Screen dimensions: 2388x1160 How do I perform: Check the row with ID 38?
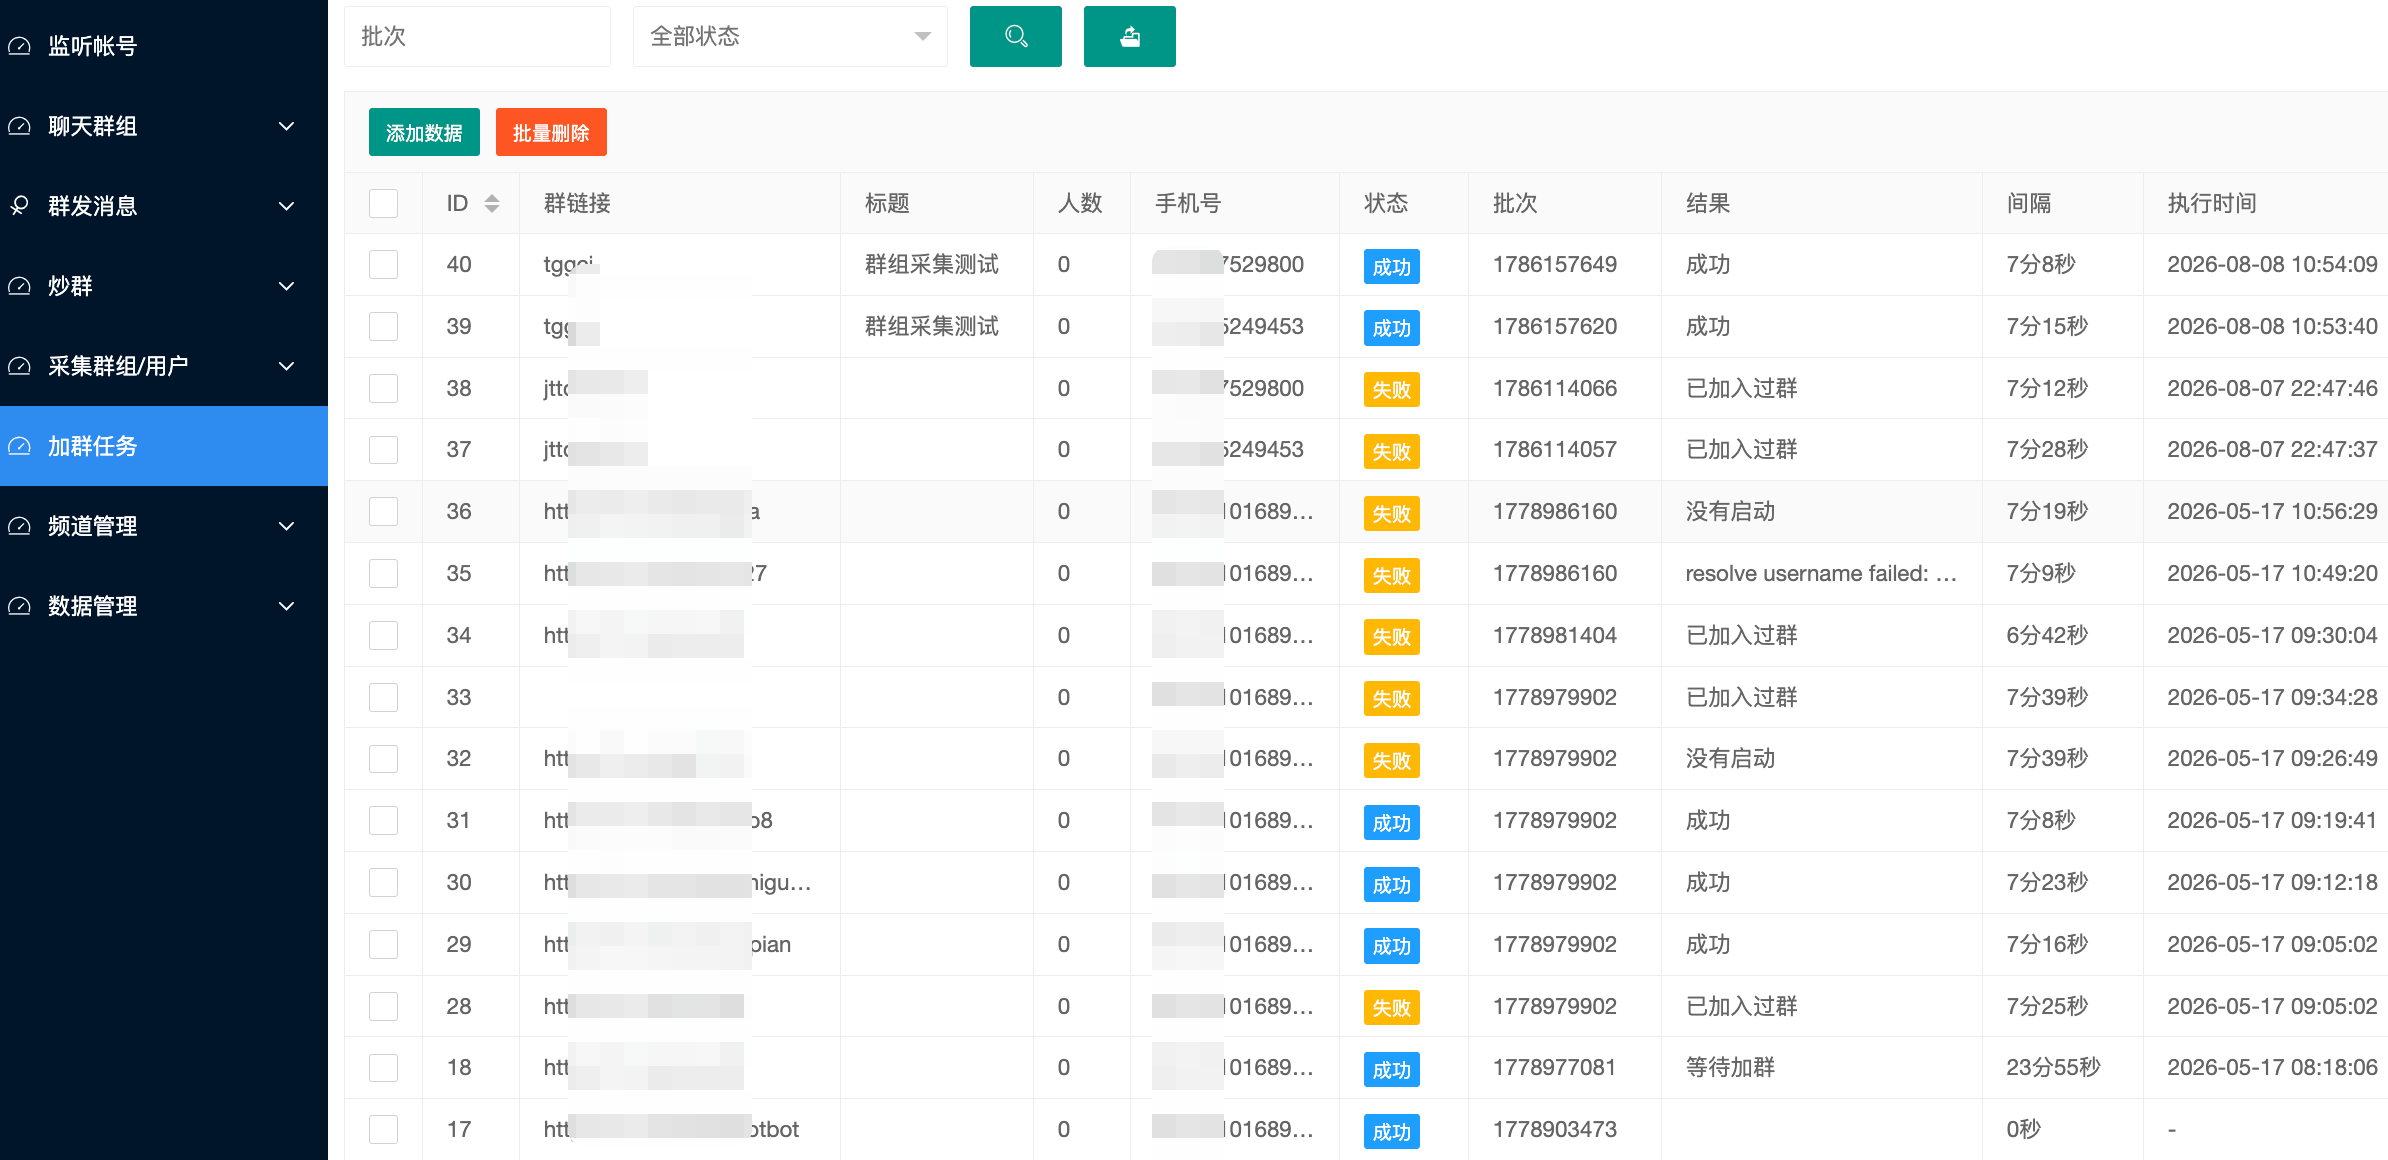[x=383, y=389]
